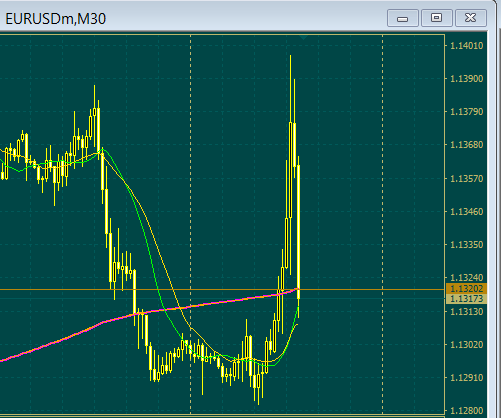
Task: Maximize the EURUSDm,M30 chart window
Action: tap(437, 18)
